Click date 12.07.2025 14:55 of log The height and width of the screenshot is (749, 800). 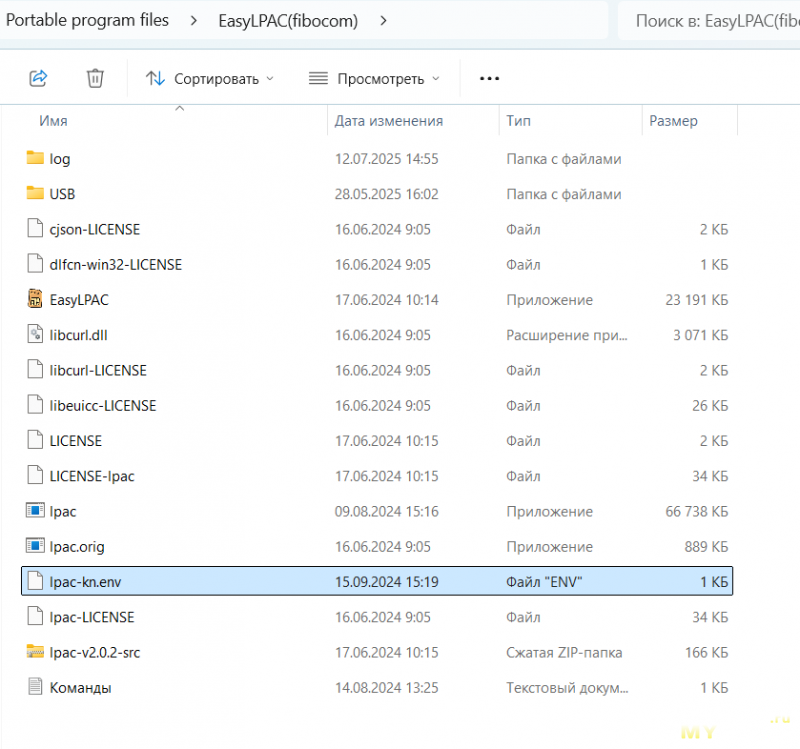pyautogui.click(x=386, y=159)
